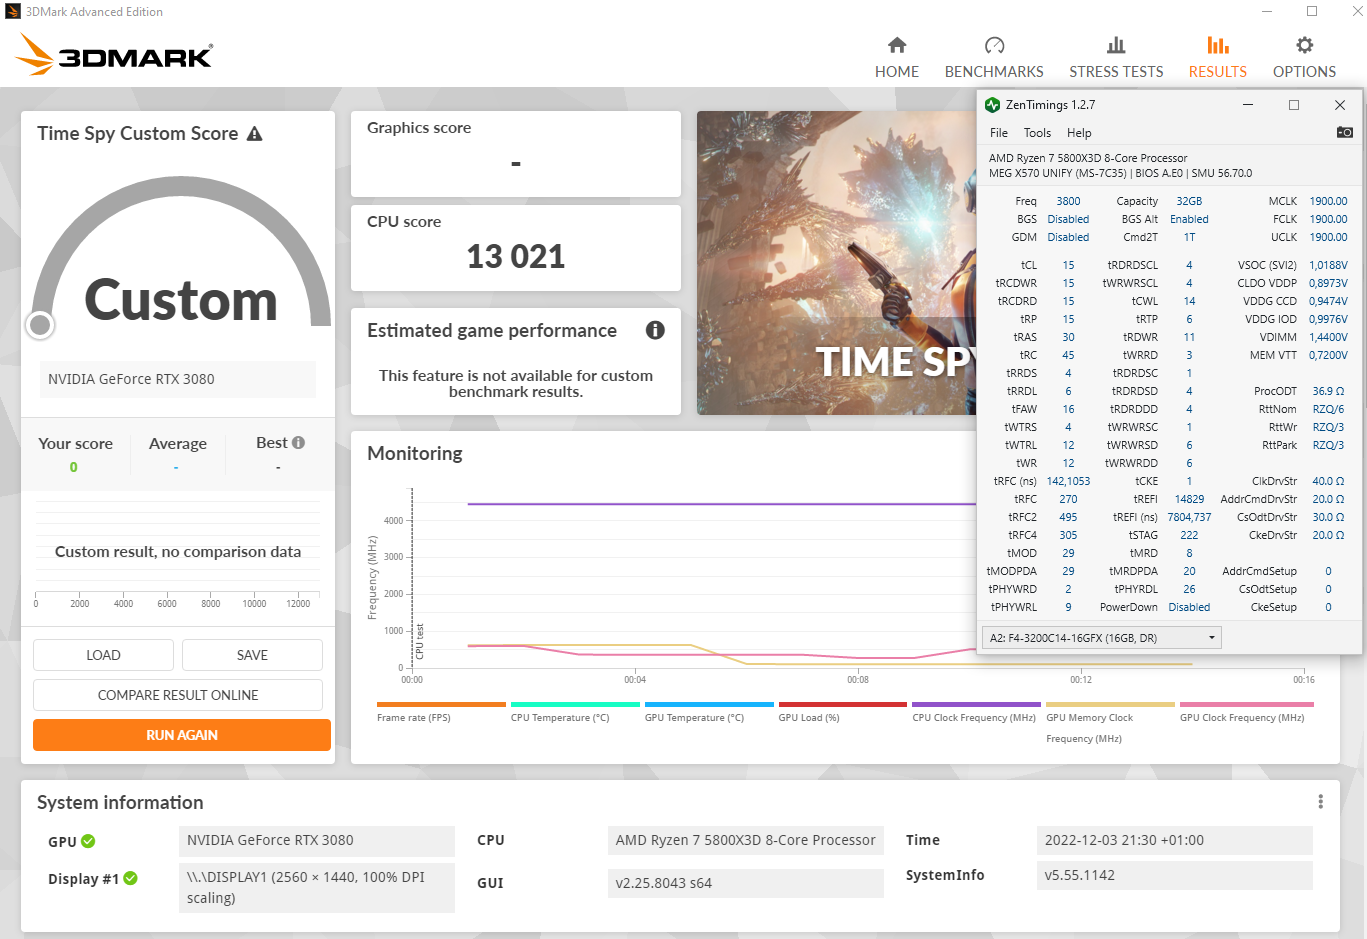The height and width of the screenshot is (939, 1367).
Task: Minimize the ZenTimings window
Action: tap(1248, 105)
